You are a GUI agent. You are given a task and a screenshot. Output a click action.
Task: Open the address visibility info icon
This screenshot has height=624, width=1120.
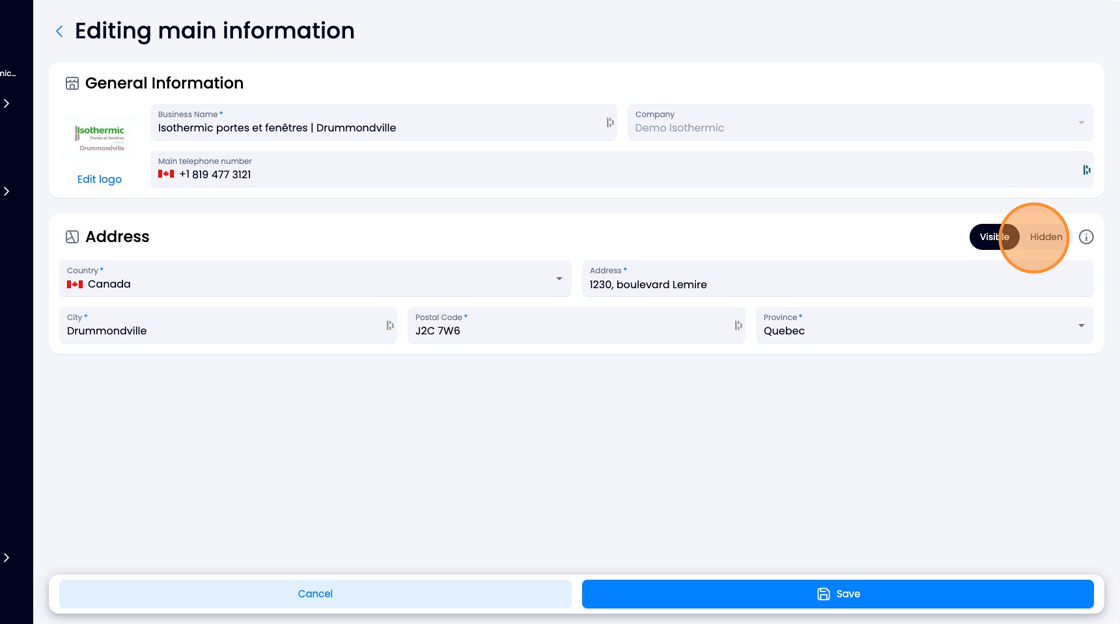click(x=1086, y=237)
